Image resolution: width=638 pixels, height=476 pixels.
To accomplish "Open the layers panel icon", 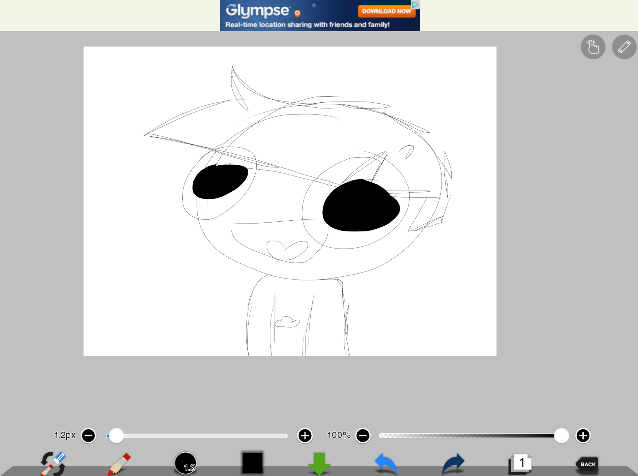I will tap(520, 464).
